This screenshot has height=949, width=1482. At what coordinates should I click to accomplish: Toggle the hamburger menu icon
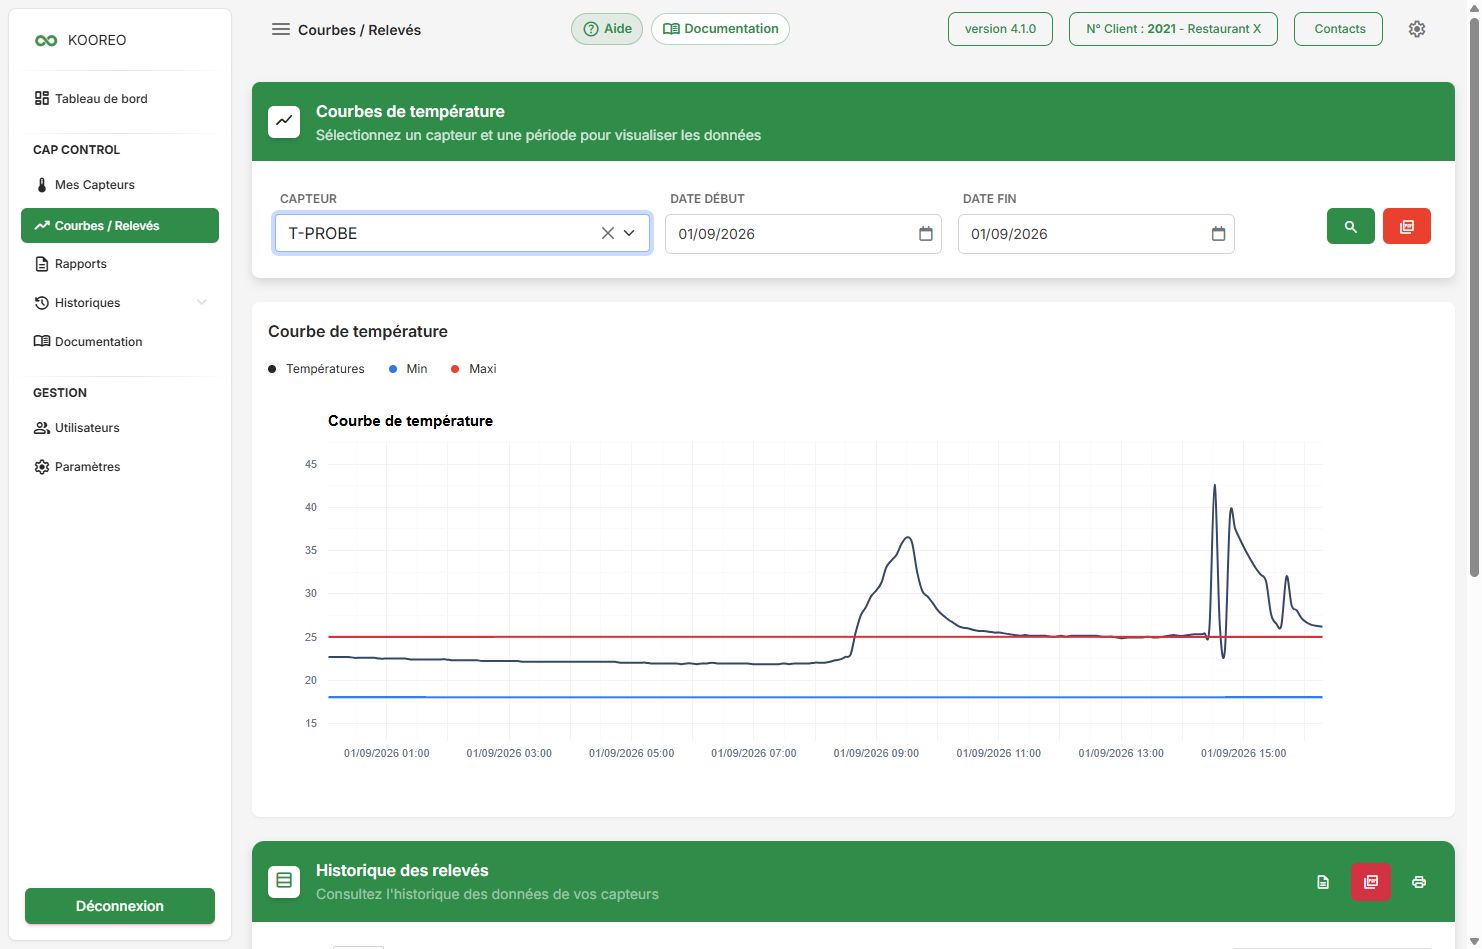[x=281, y=29]
